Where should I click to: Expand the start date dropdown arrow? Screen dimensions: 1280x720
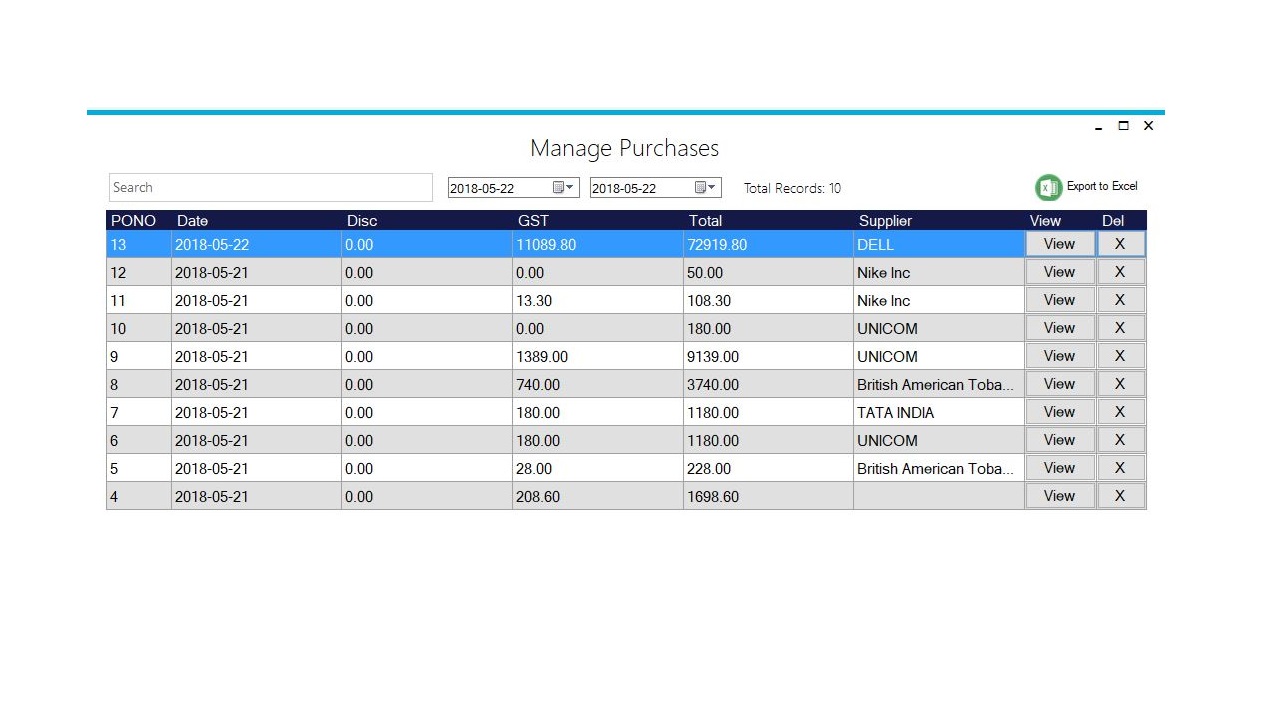click(571, 187)
